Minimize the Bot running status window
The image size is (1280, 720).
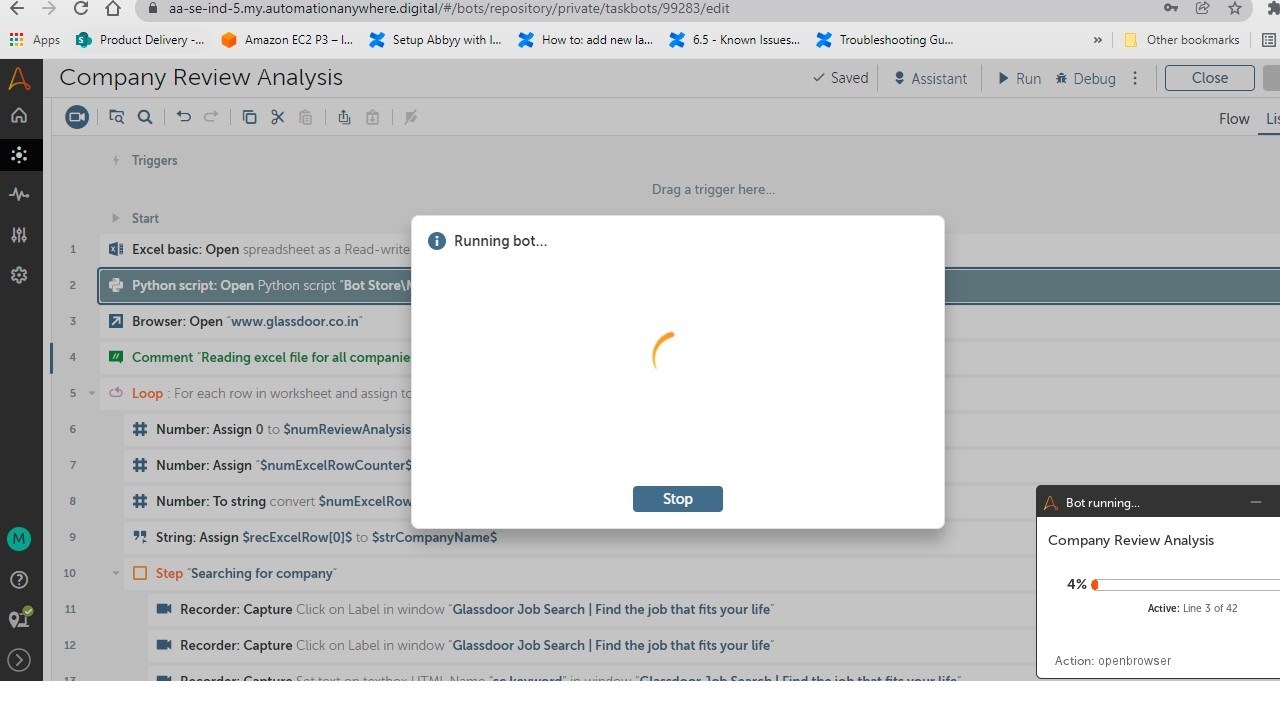(x=1256, y=502)
